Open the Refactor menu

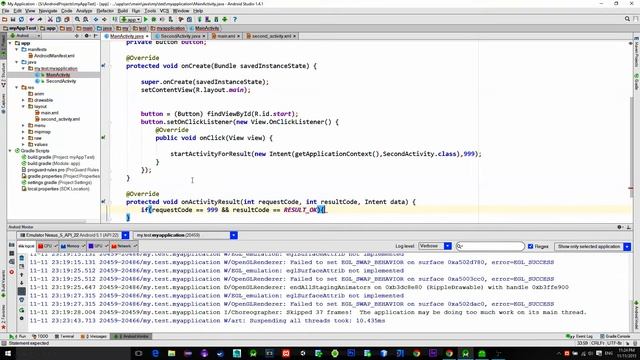click(105, 11)
